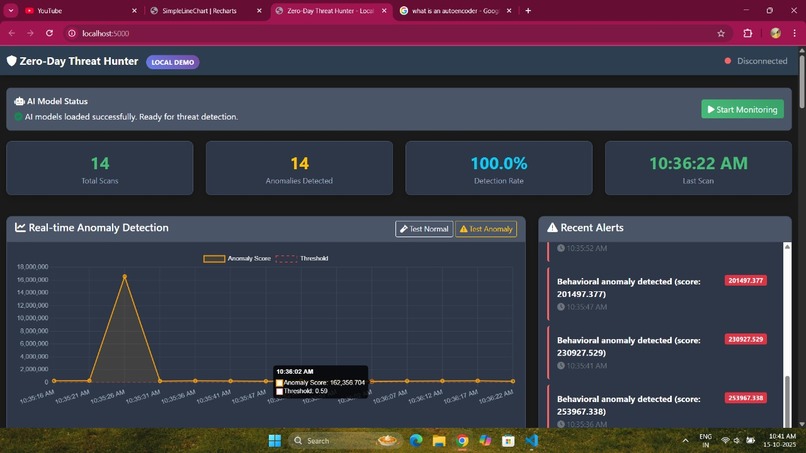
Task: Click the Anomalies Detected card showing 14
Action: click(299, 168)
